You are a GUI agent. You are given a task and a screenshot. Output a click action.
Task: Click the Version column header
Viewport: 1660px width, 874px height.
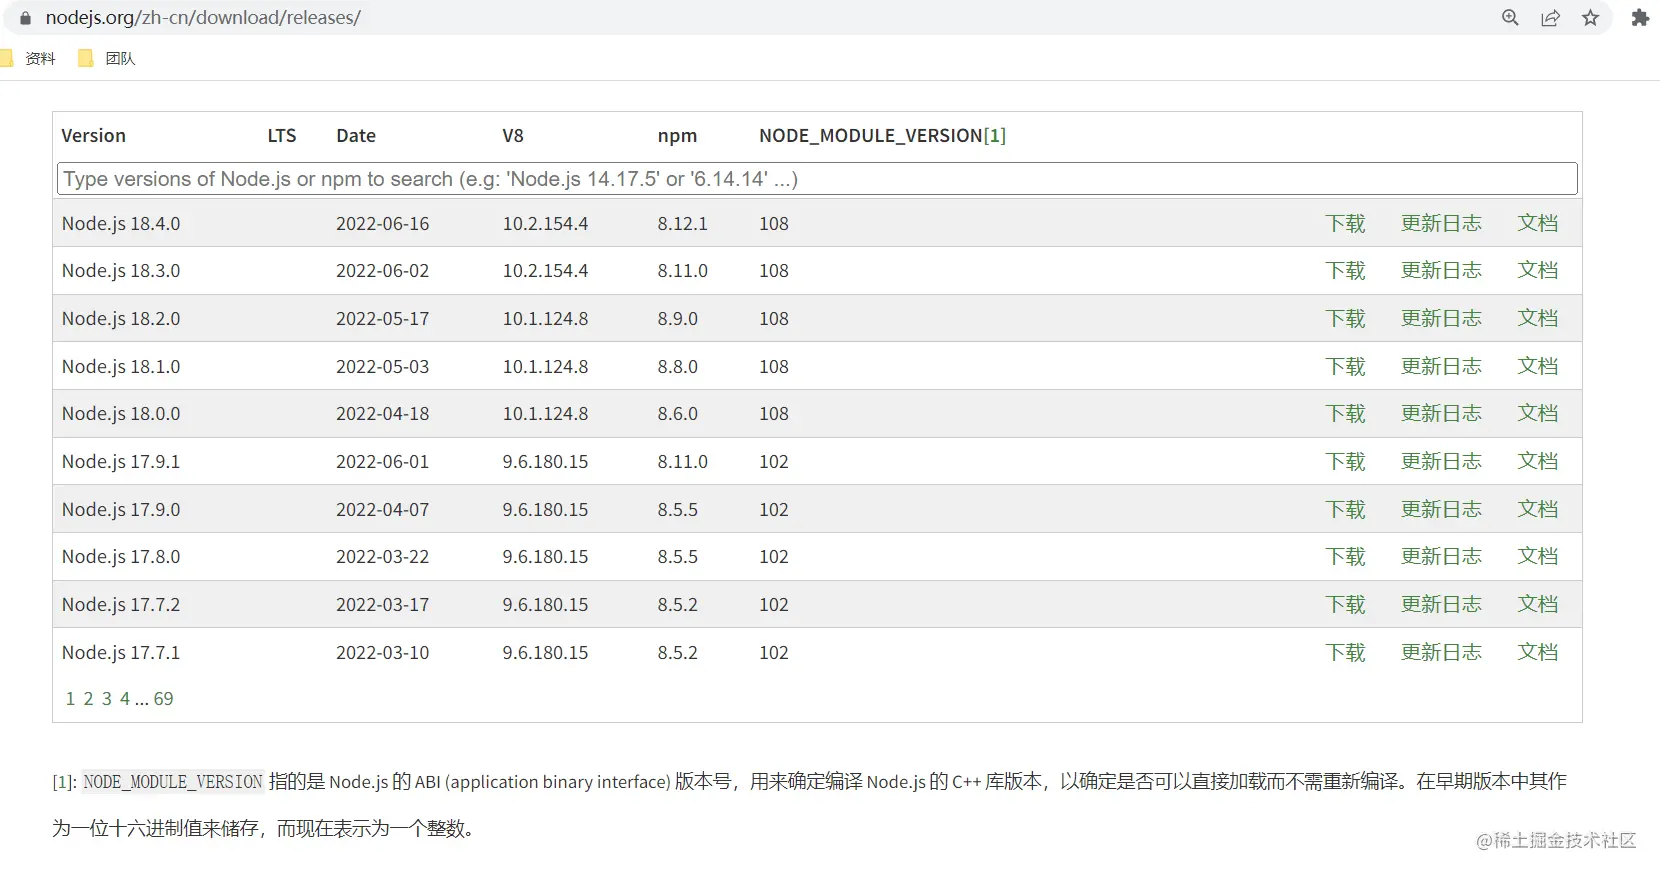[x=93, y=136]
